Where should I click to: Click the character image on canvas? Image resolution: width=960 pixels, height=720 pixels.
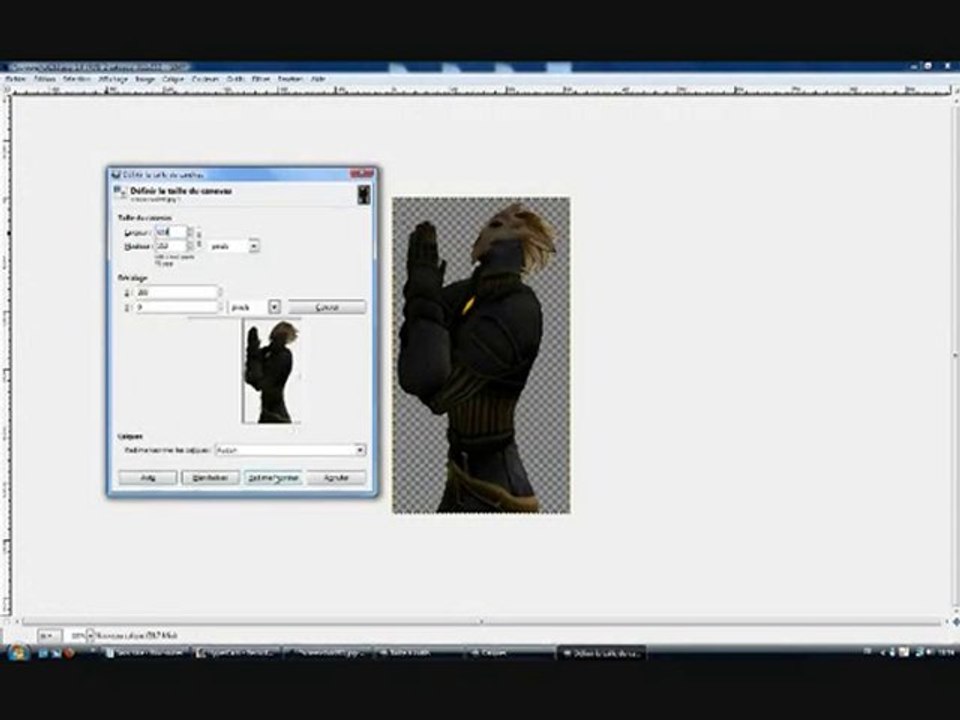point(481,355)
